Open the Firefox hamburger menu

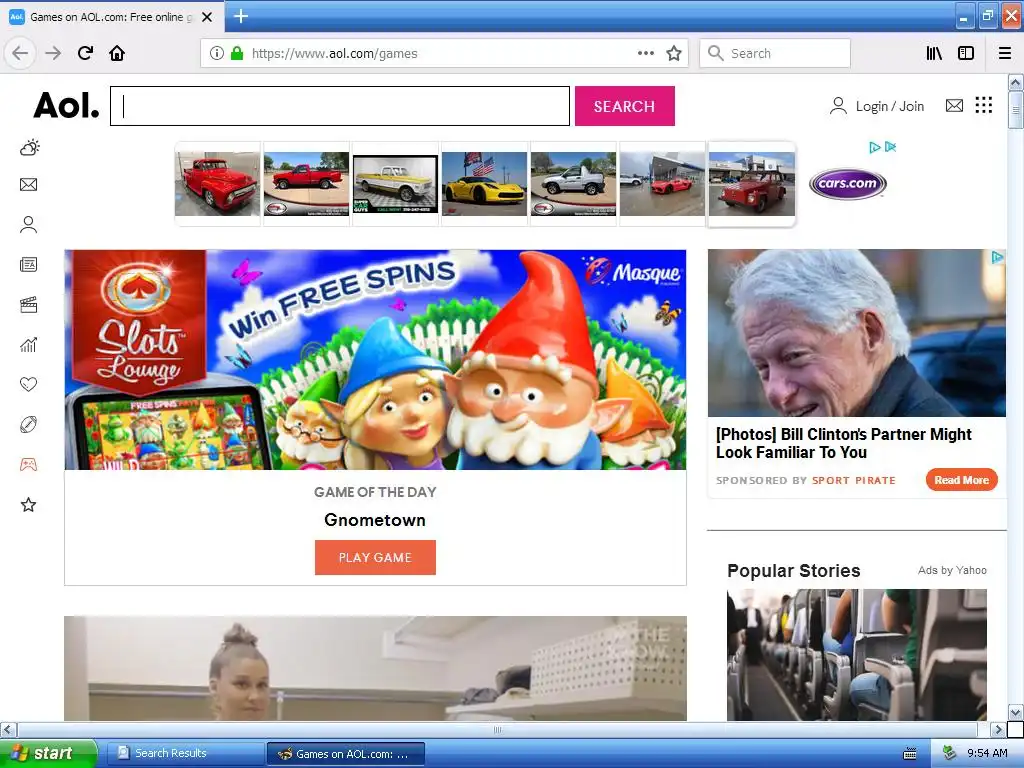1005,53
